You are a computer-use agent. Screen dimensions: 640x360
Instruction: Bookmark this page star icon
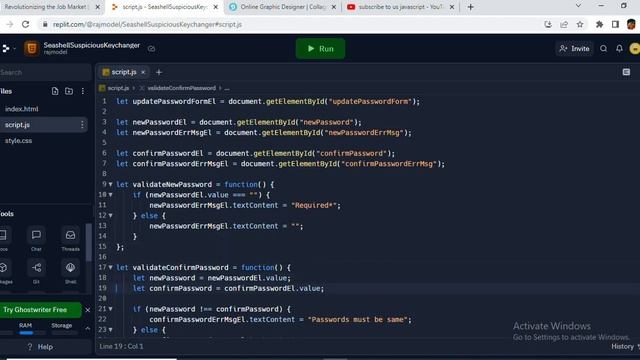click(580, 24)
